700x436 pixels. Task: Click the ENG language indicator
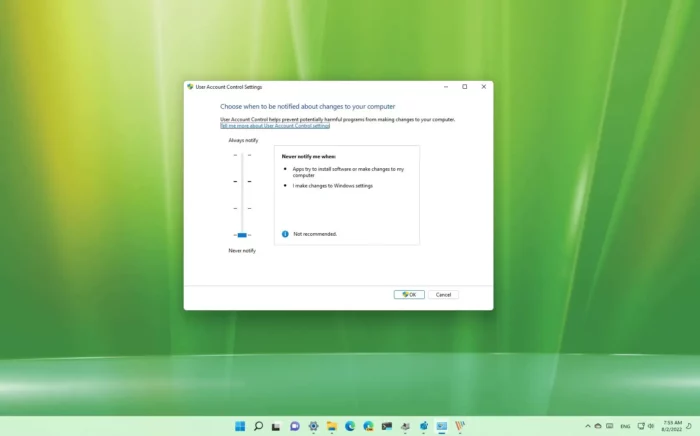click(625, 427)
